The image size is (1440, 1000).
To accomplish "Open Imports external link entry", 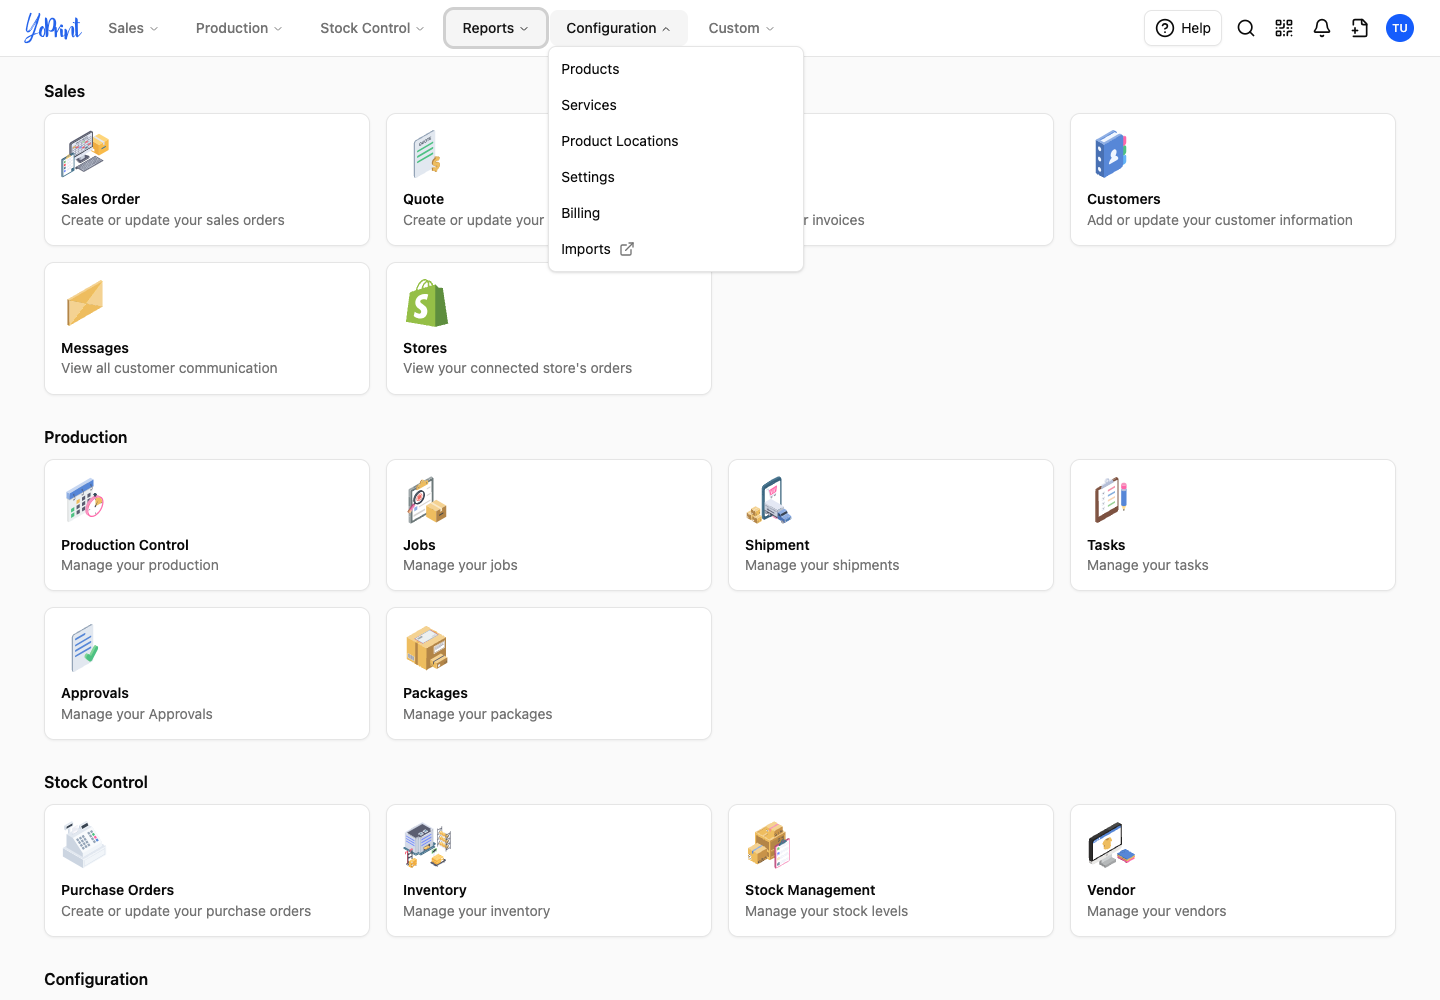I will pyautogui.click(x=676, y=249).
